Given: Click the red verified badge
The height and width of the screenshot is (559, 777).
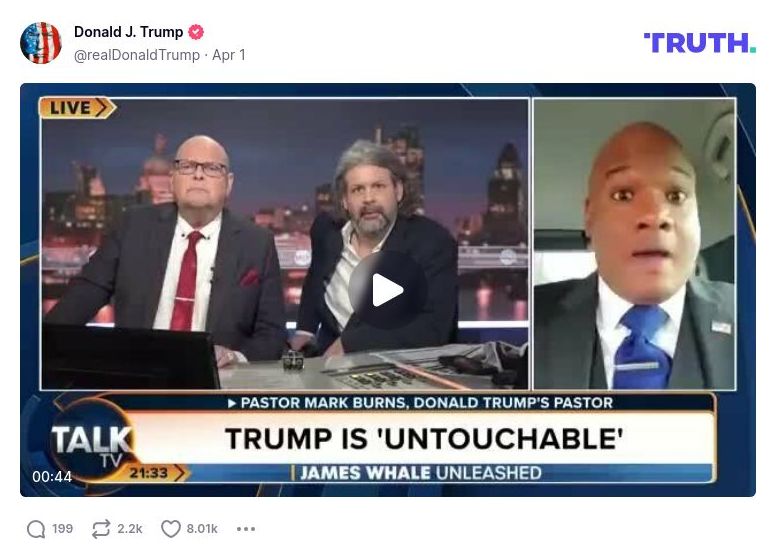Looking at the screenshot, I should tap(196, 32).
